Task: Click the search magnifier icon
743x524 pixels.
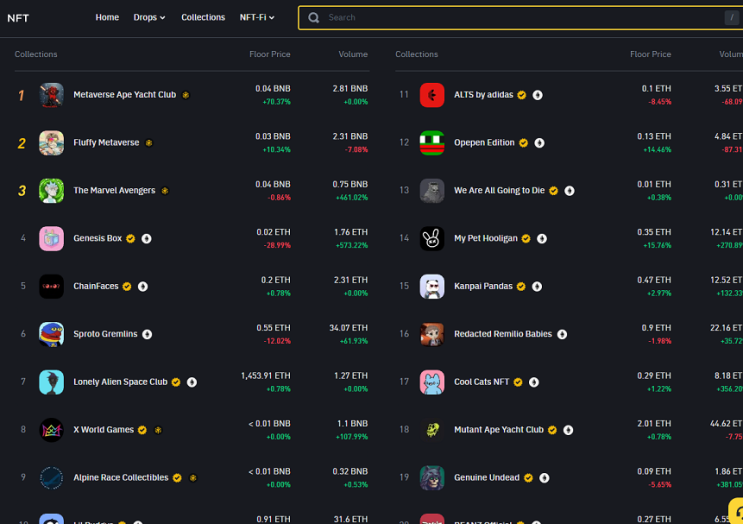Action: [x=313, y=18]
